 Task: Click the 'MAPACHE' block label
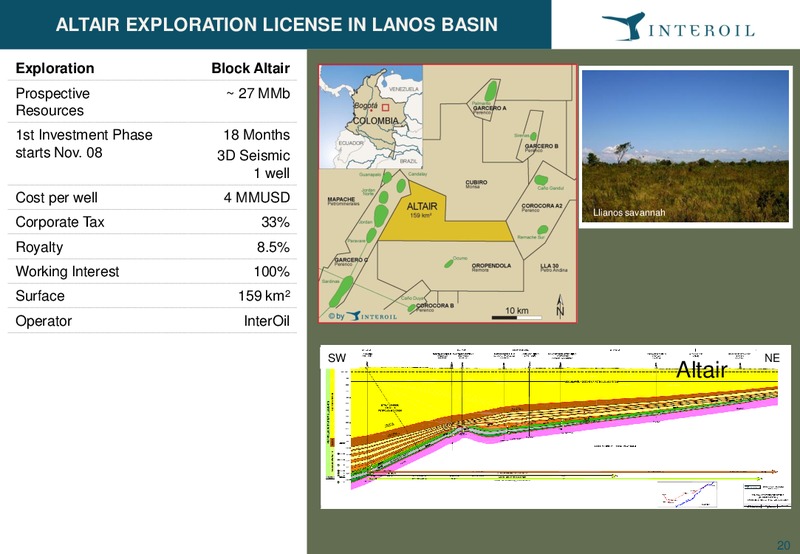click(x=341, y=199)
